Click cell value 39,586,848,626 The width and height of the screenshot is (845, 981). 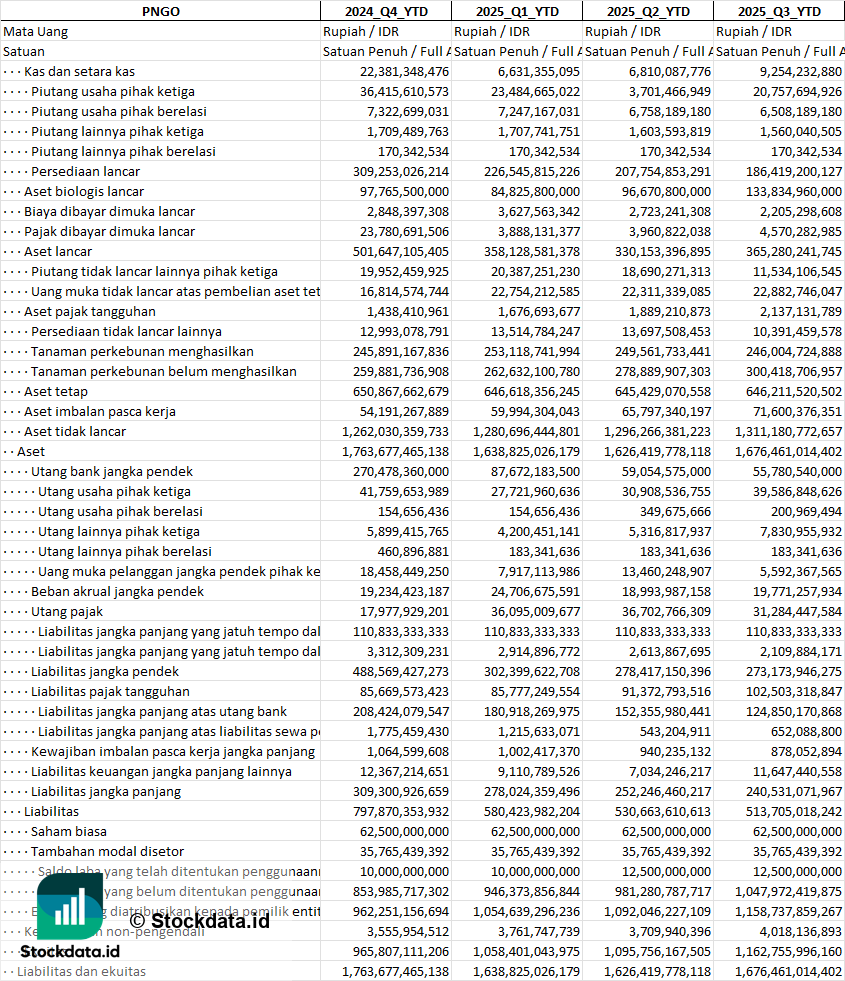(797, 491)
